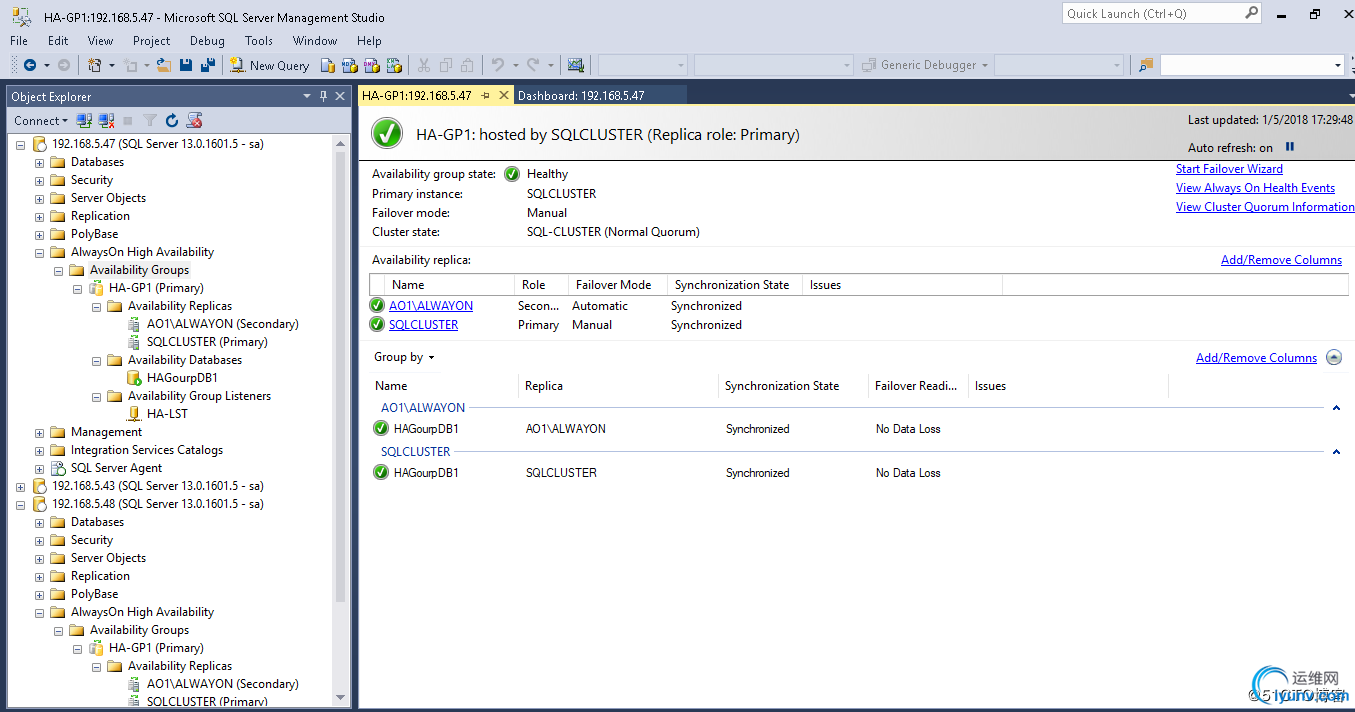Pin the Object Explorer panel

click(323, 96)
